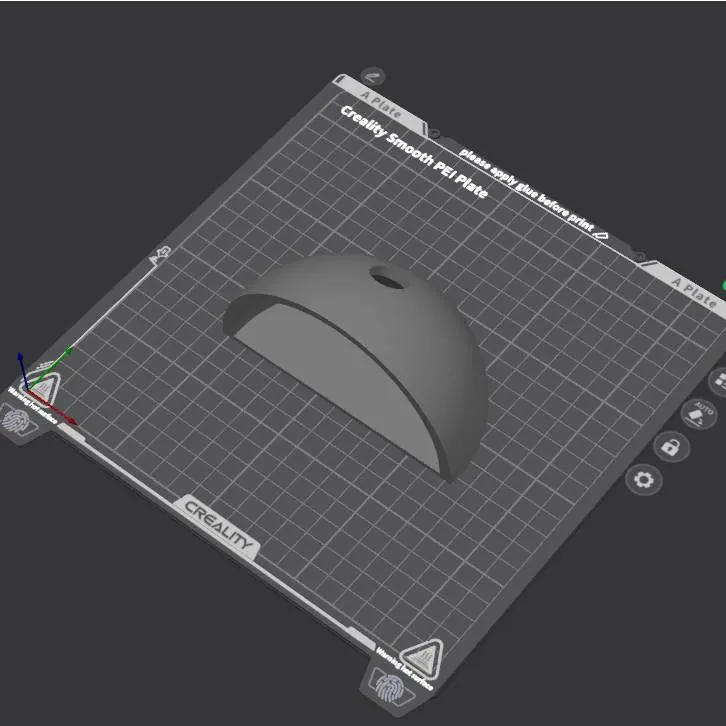Click the AUTO orient plate icon
726x726 pixels.
click(x=699, y=413)
